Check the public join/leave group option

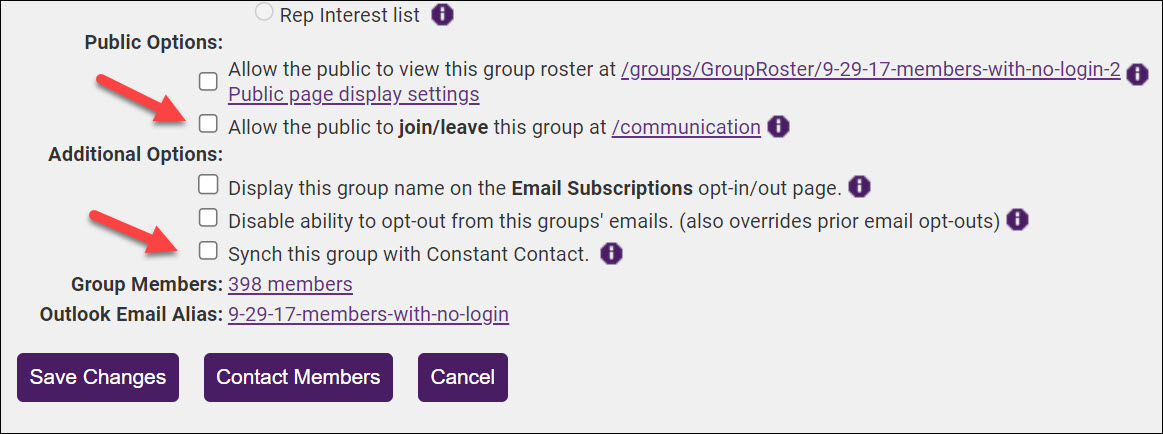pyautogui.click(x=208, y=124)
